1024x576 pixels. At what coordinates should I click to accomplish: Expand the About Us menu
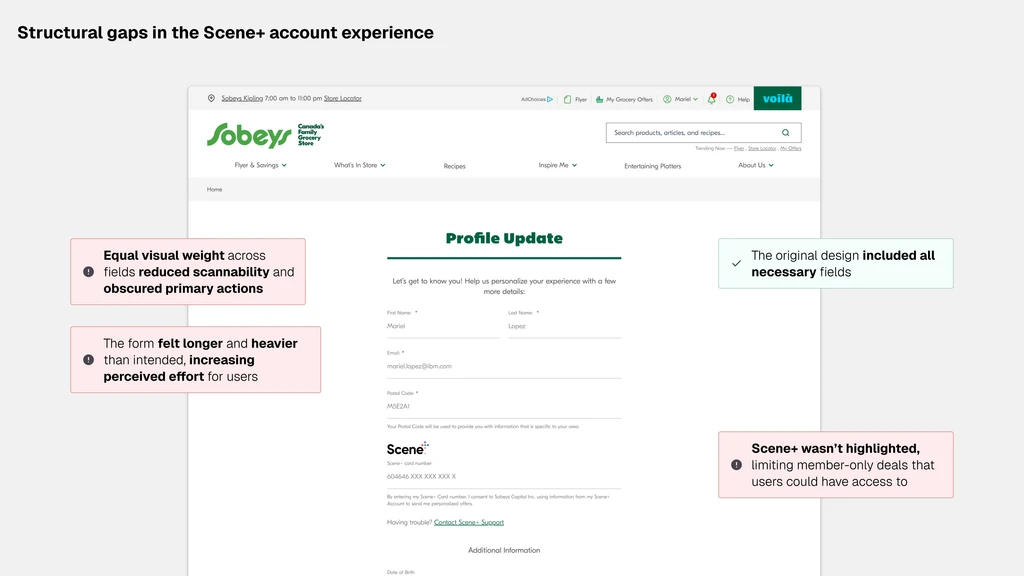click(x=754, y=165)
